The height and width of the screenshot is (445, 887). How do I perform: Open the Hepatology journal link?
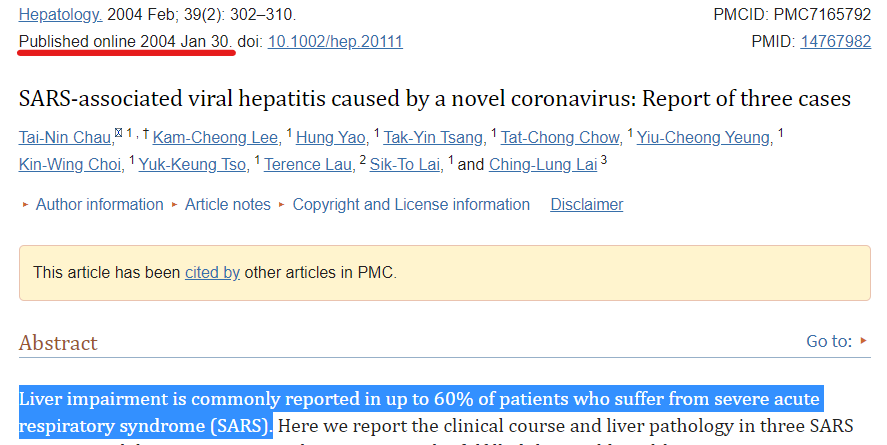tap(60, 15)
